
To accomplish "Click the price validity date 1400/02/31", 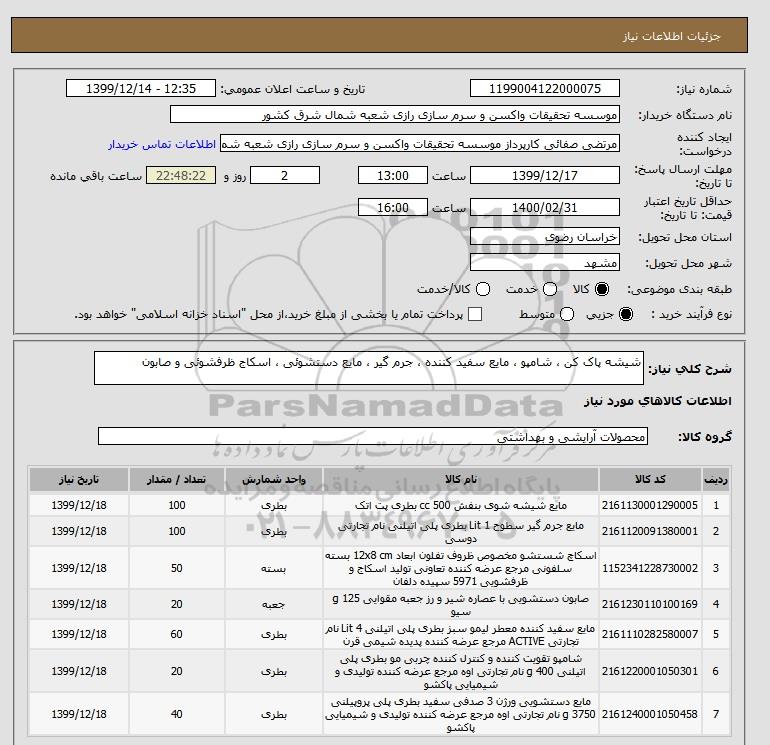I will [x=545, y=207].
